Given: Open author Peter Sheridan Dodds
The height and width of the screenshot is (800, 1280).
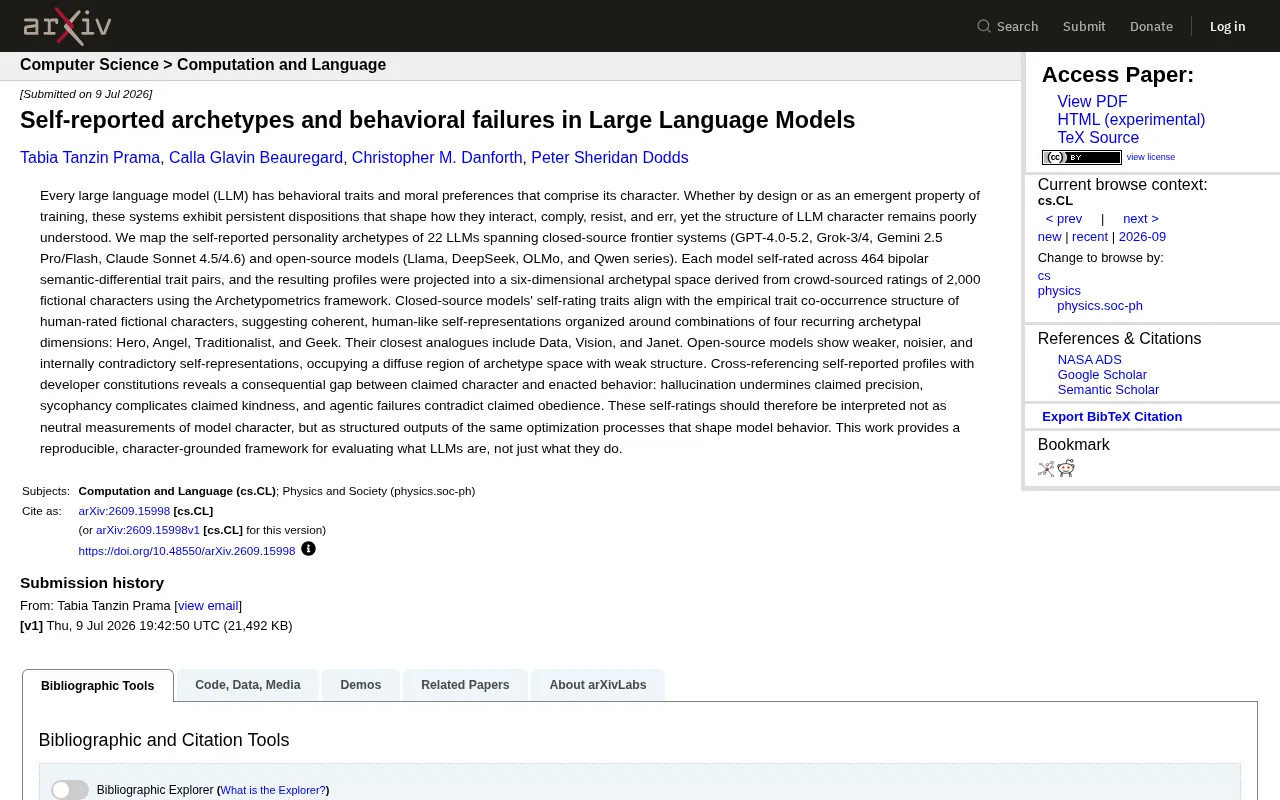Looking at the screenshot, I should pyautogui.click(x=610, y=158).
